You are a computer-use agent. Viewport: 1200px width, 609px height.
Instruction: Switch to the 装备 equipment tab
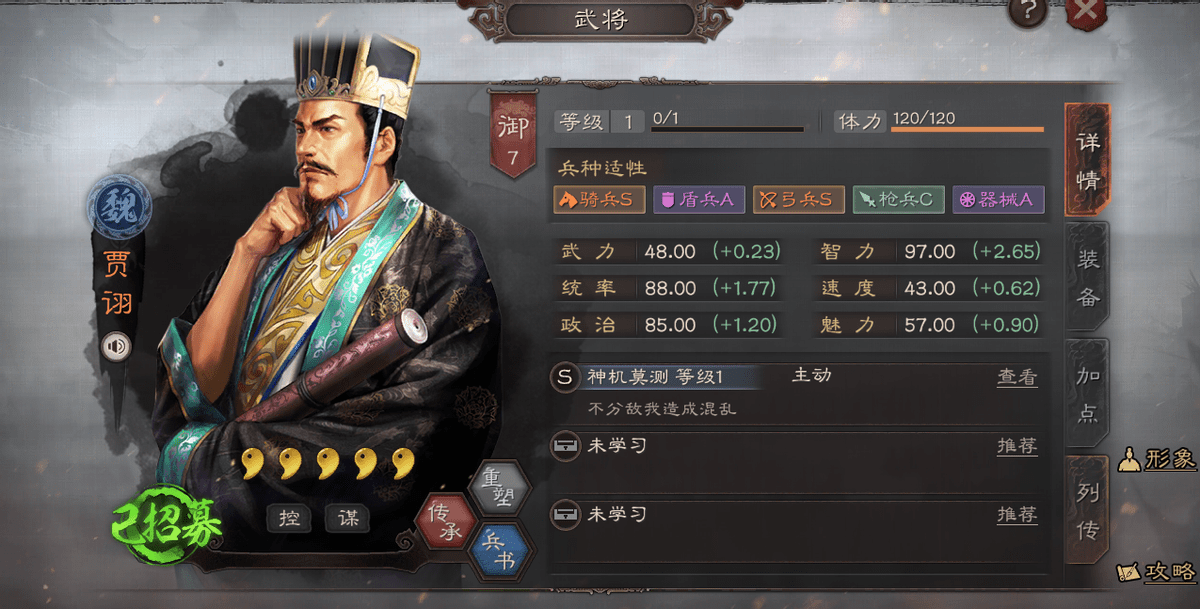1088,278
